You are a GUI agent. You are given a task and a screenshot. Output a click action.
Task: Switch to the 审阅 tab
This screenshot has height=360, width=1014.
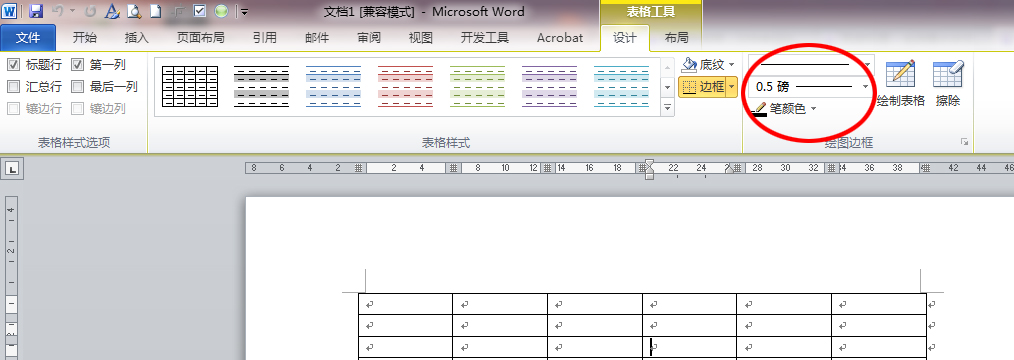[369, 38]
